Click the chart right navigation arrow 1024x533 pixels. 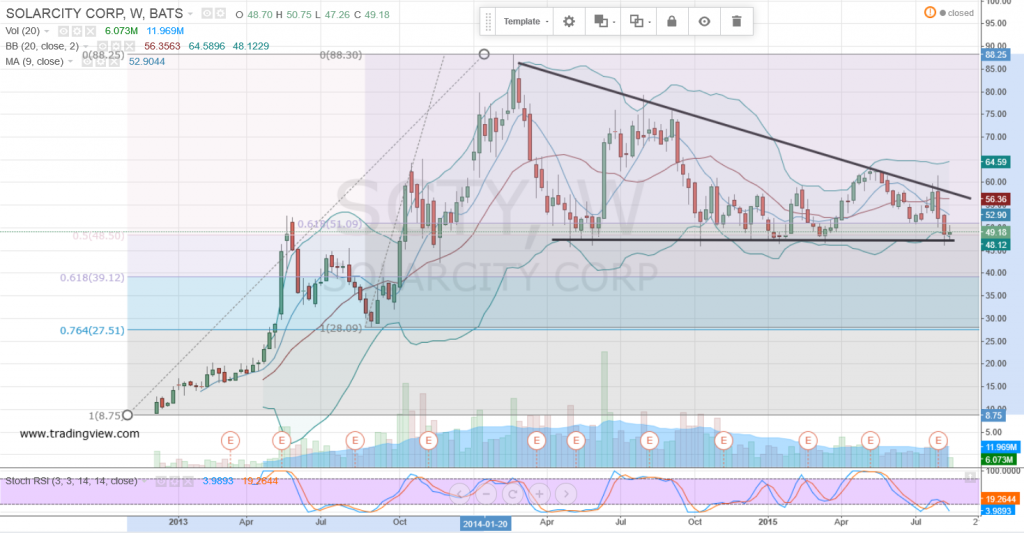point(566,494)
